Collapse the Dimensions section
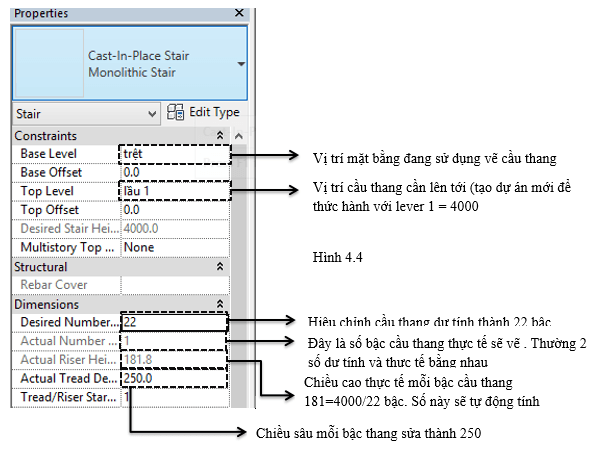 [x=220, y=304]
